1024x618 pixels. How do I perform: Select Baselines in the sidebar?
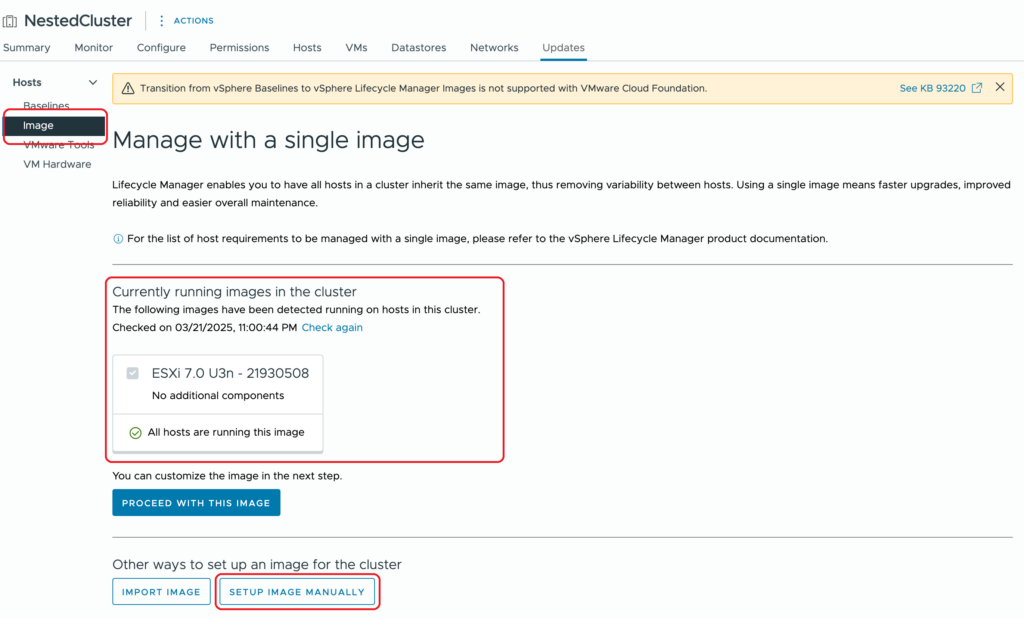pos(46,106)
